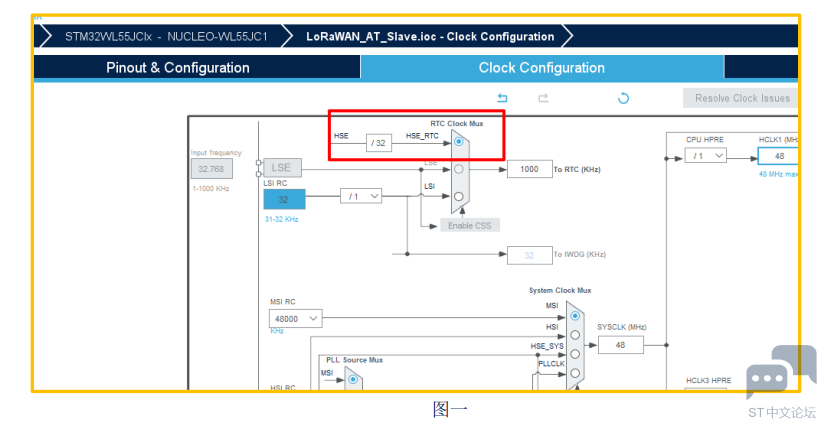
Task: Click the CPU HPRE label
Action: point(705,140)
